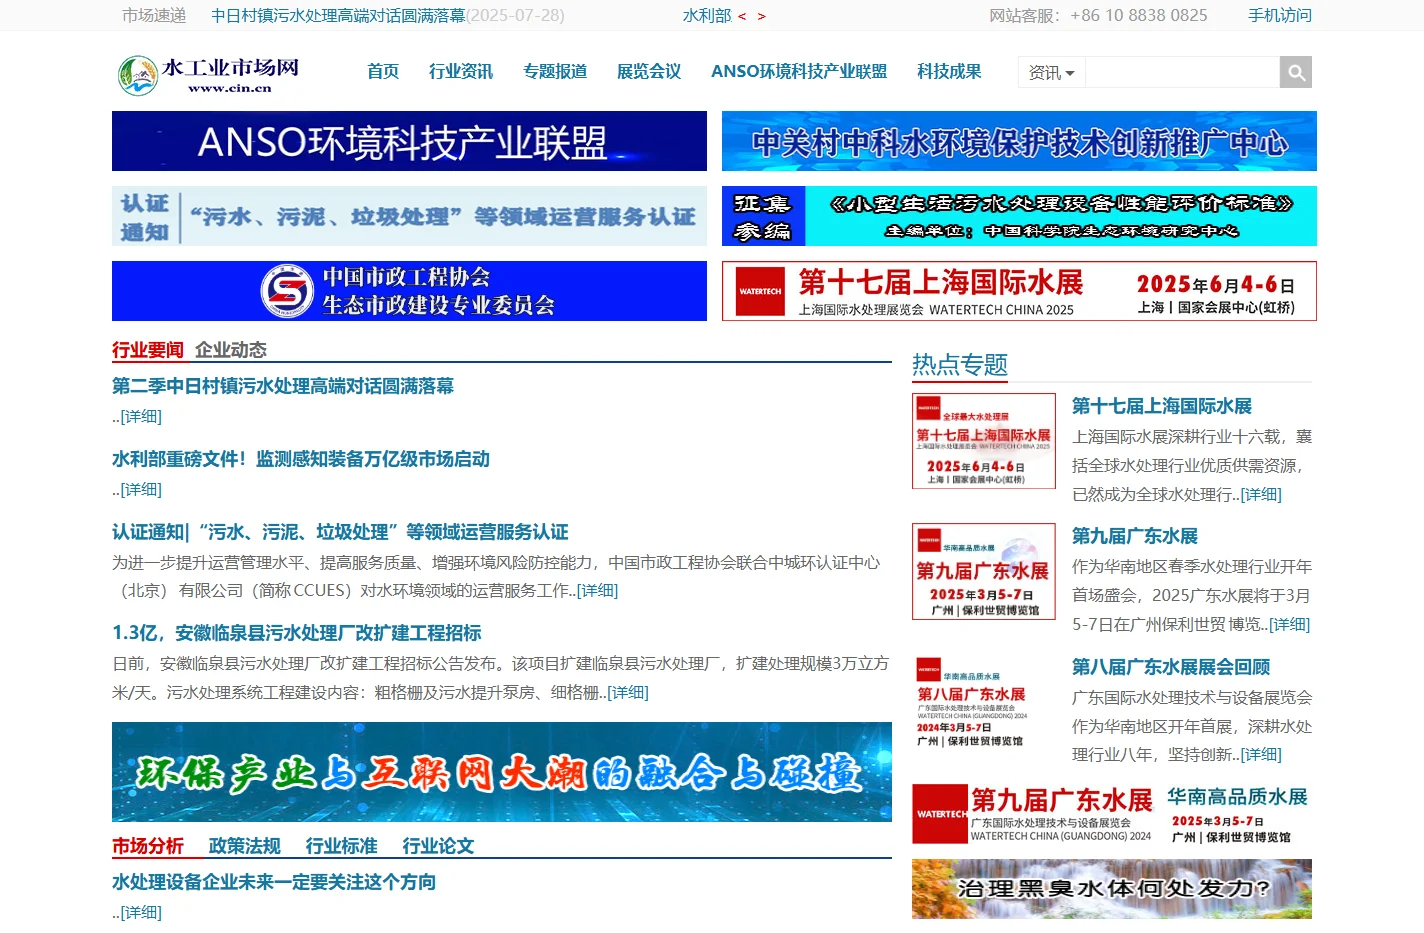This screenshot has width=1424, height=933.
Task: Open 中国市政工程协会 banner
Action: (x=409, y=291)
